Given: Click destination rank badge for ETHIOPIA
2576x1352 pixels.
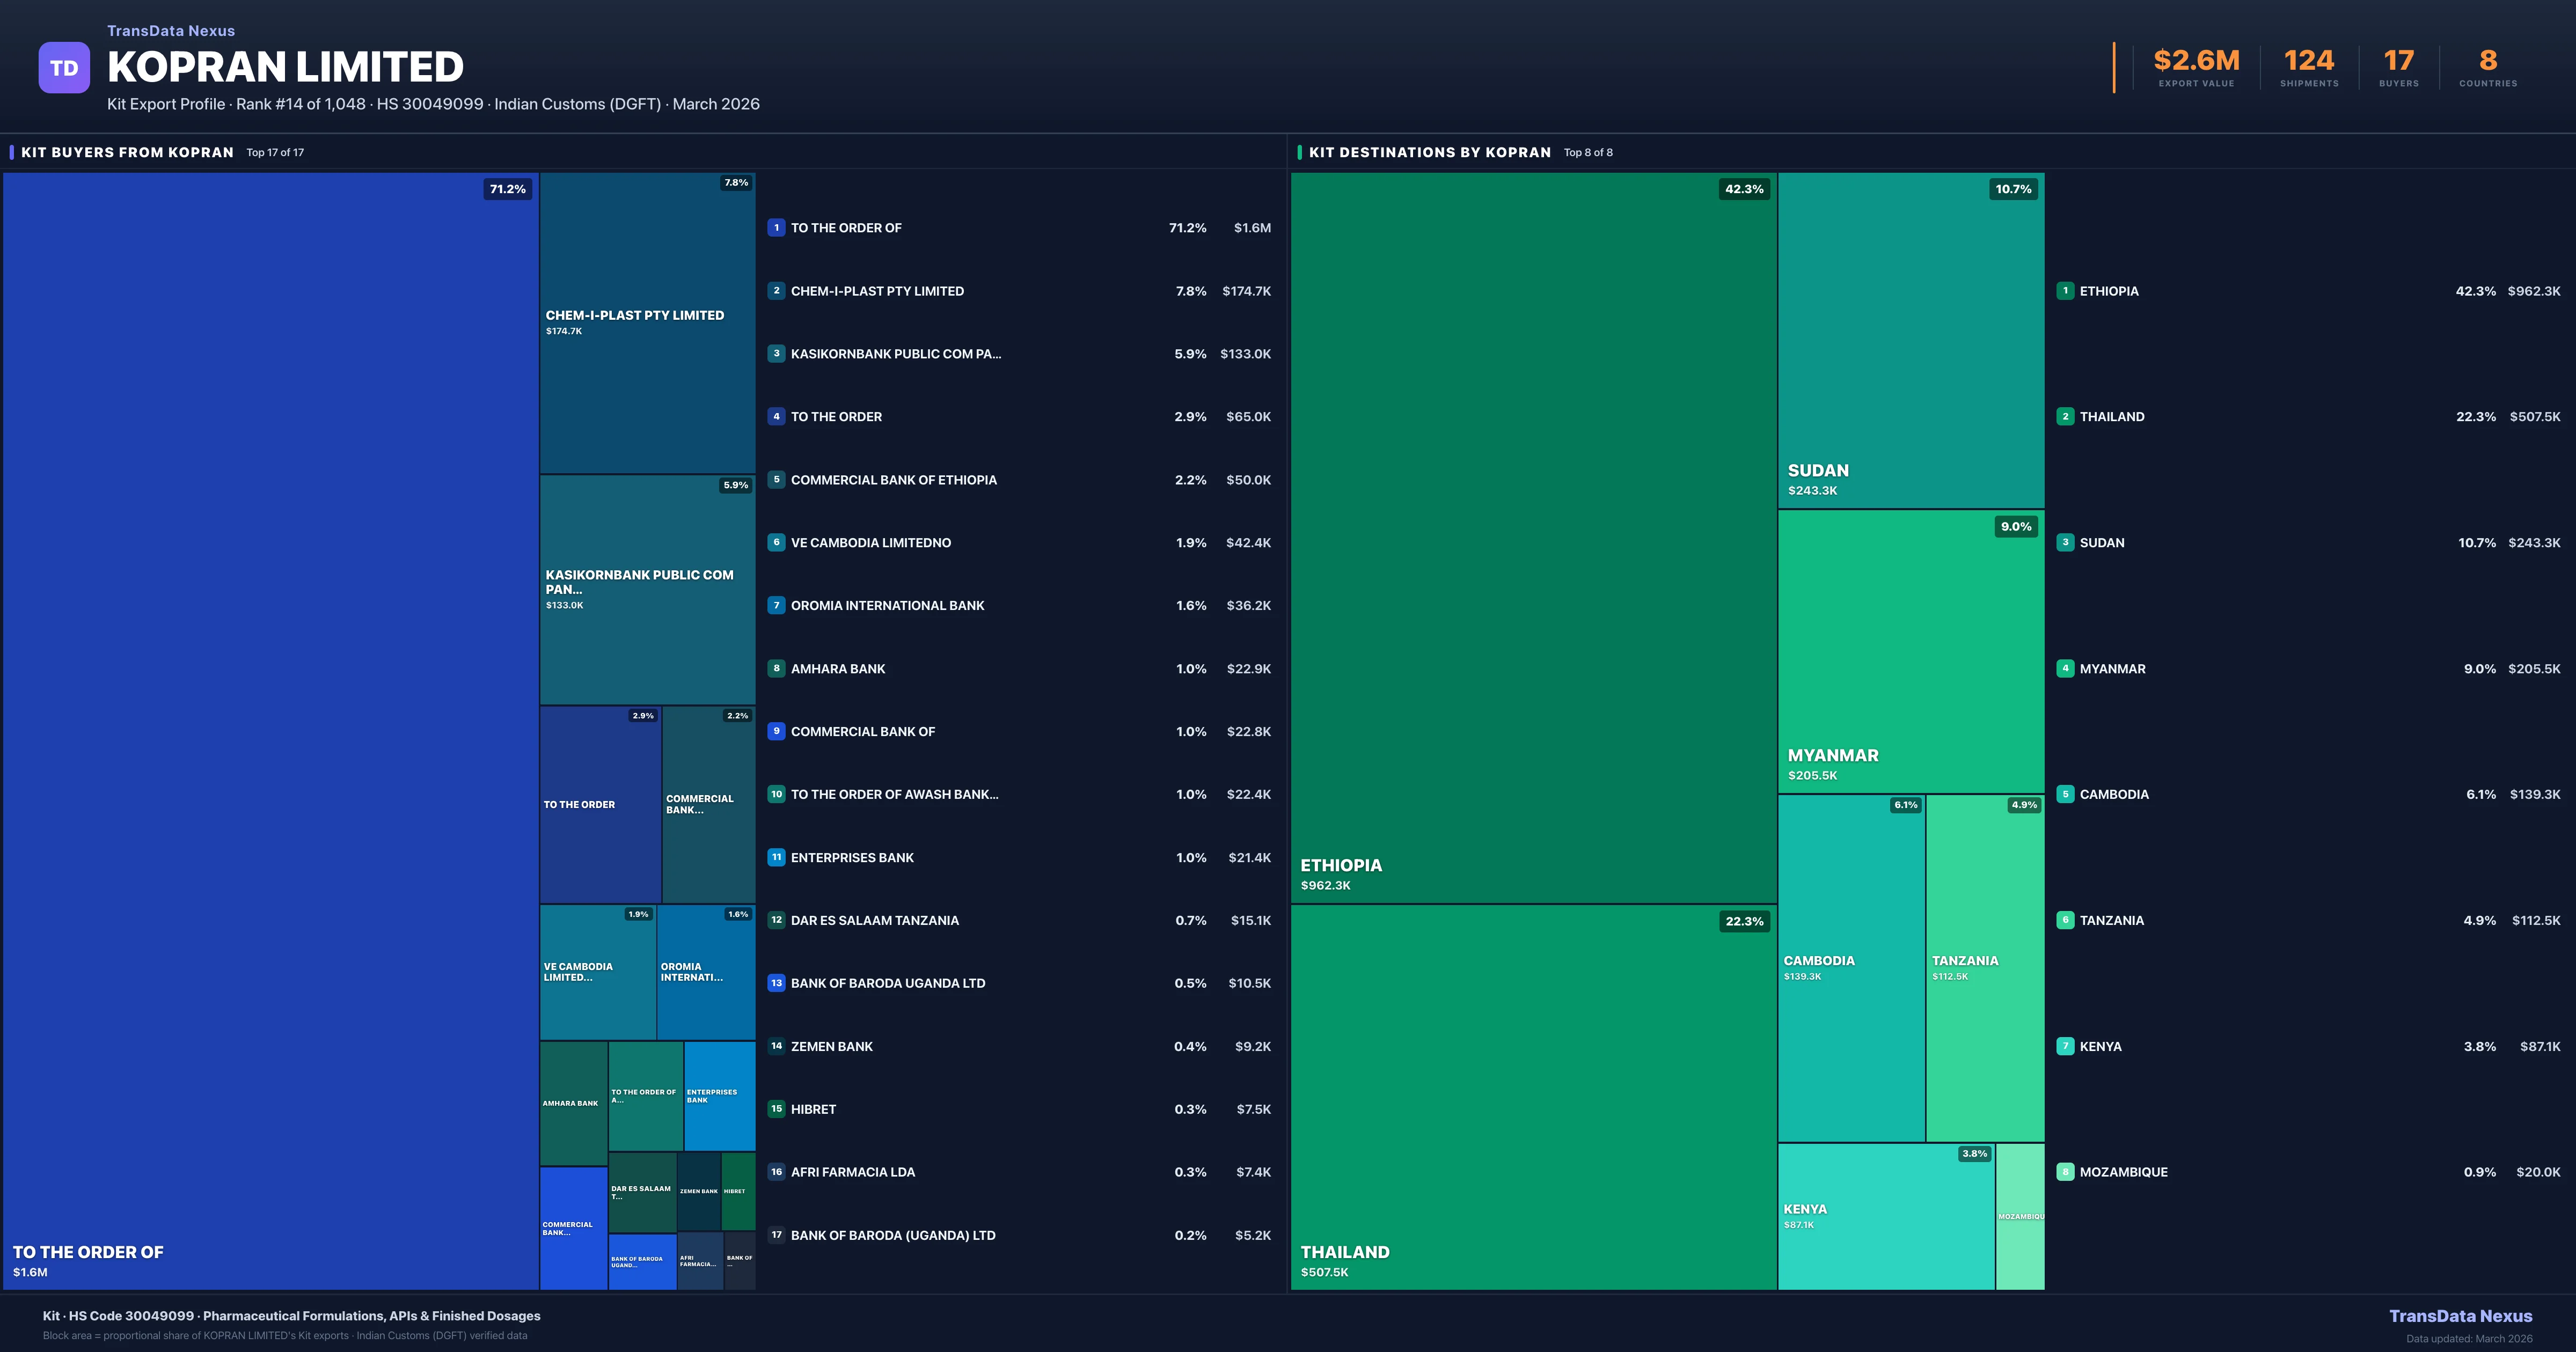Looking at the screenshot, I should (2064, 291).
